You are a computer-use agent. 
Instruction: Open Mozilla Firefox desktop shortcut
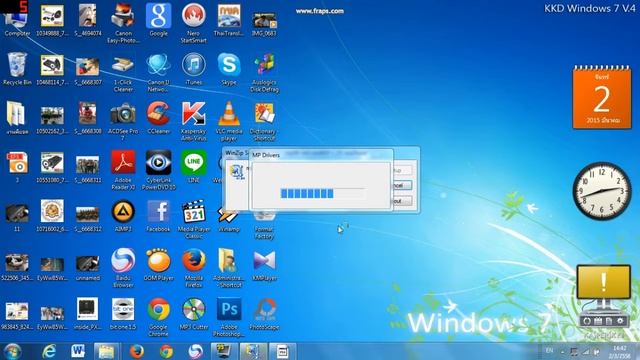[x=193, y=268]
